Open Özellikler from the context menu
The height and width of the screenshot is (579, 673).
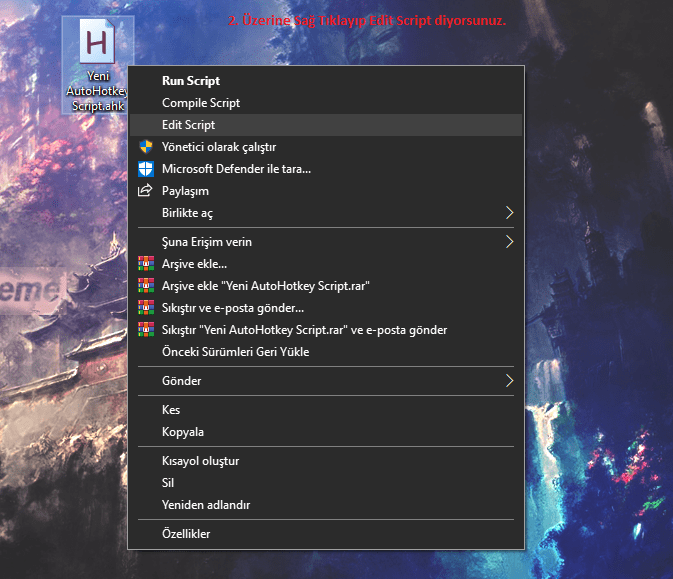pyautogui.click(x=326, y=534)
